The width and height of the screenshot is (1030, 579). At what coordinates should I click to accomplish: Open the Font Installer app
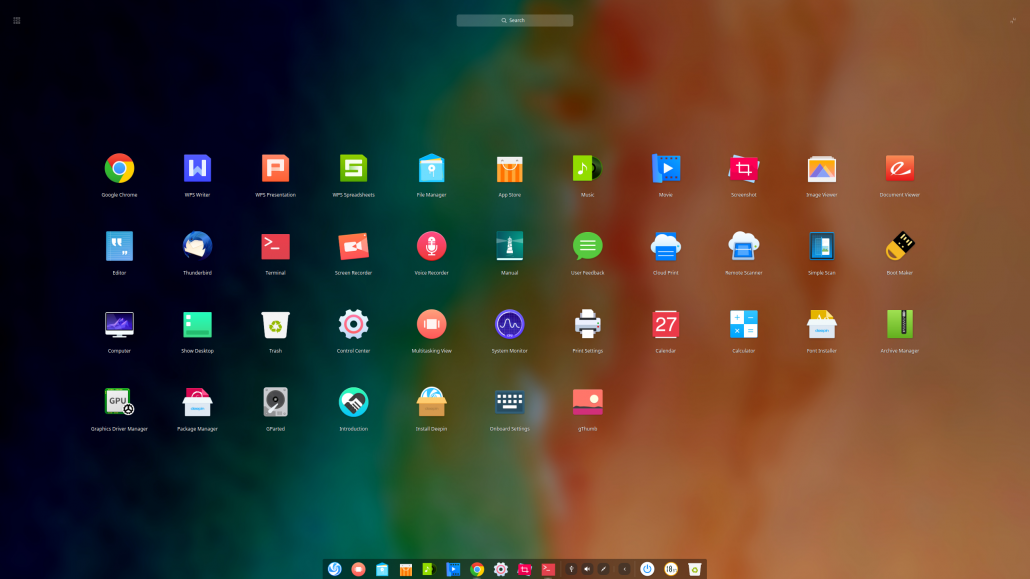[x=821, y=324]
